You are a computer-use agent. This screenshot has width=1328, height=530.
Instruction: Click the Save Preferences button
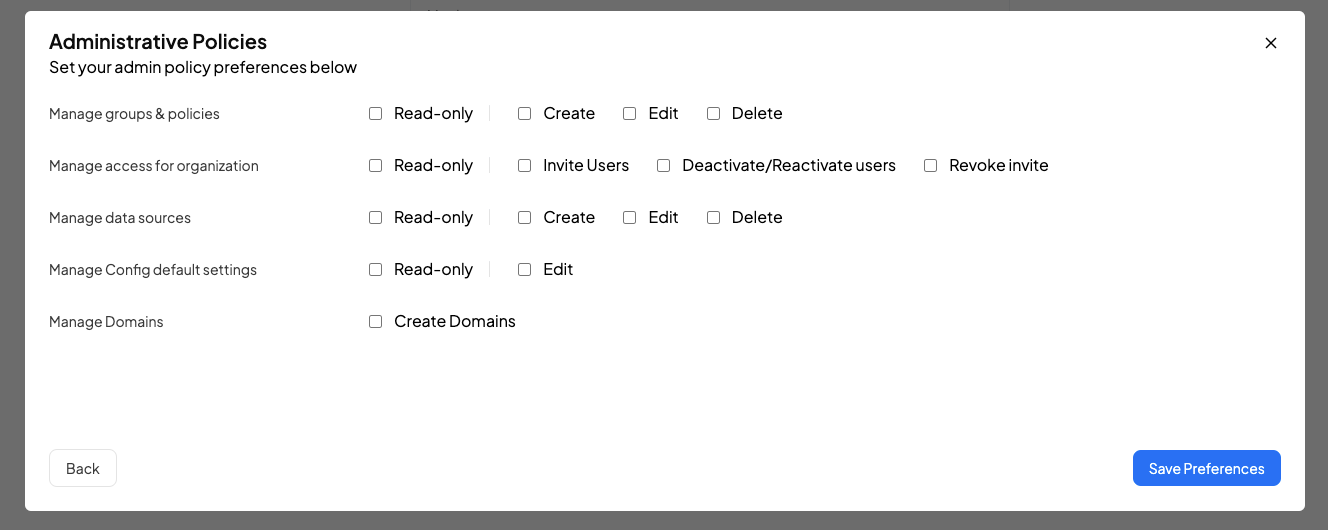tap(1206, 468)
